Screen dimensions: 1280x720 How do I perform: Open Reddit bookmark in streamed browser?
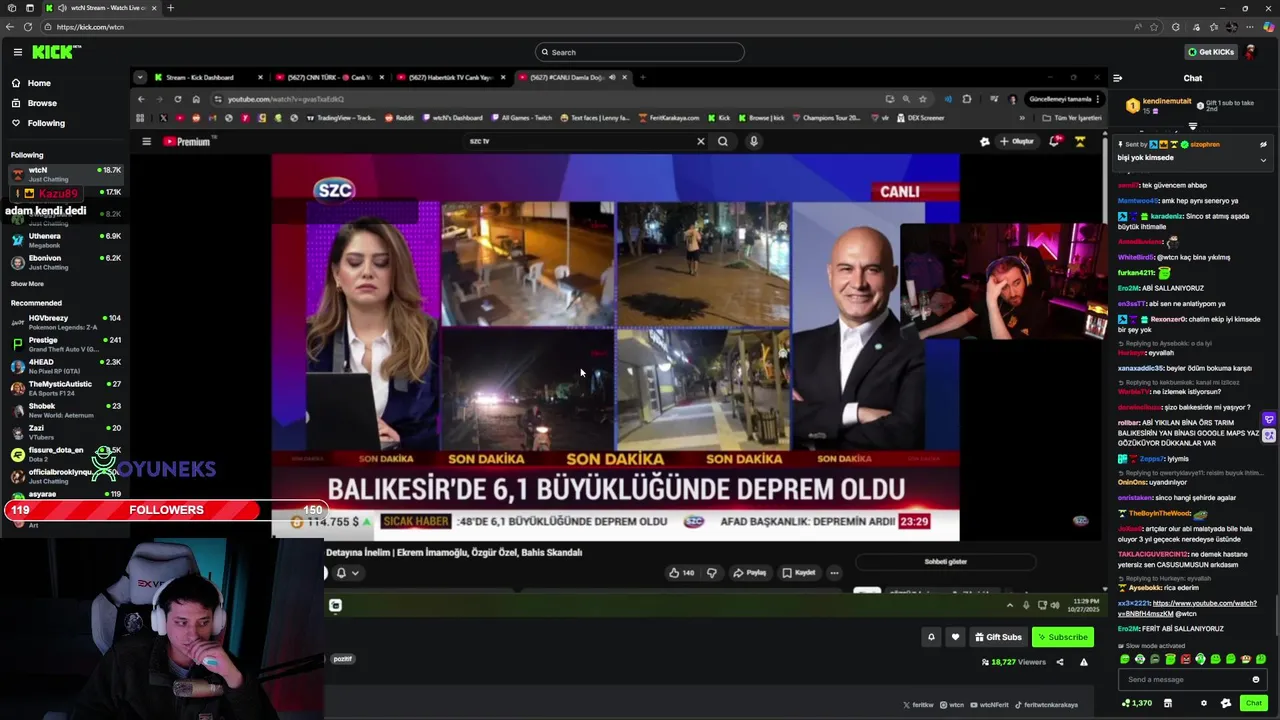point(399,118)
